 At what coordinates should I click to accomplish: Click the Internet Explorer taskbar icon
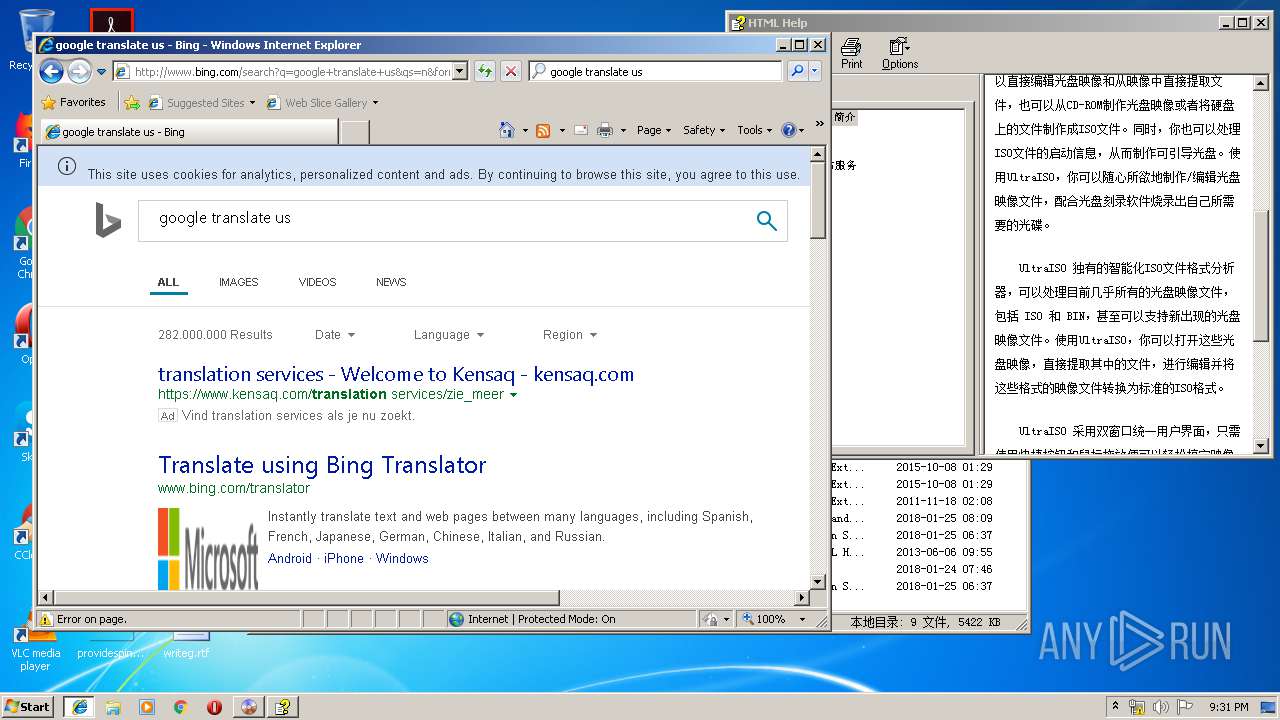pyautogui.click(x=79, y=706)
